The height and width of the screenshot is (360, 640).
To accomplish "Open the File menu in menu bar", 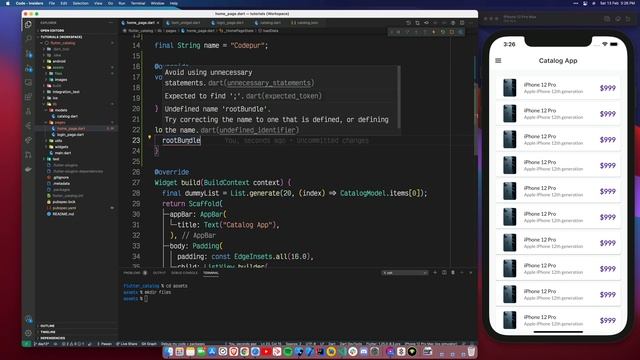I will [52, 3].
